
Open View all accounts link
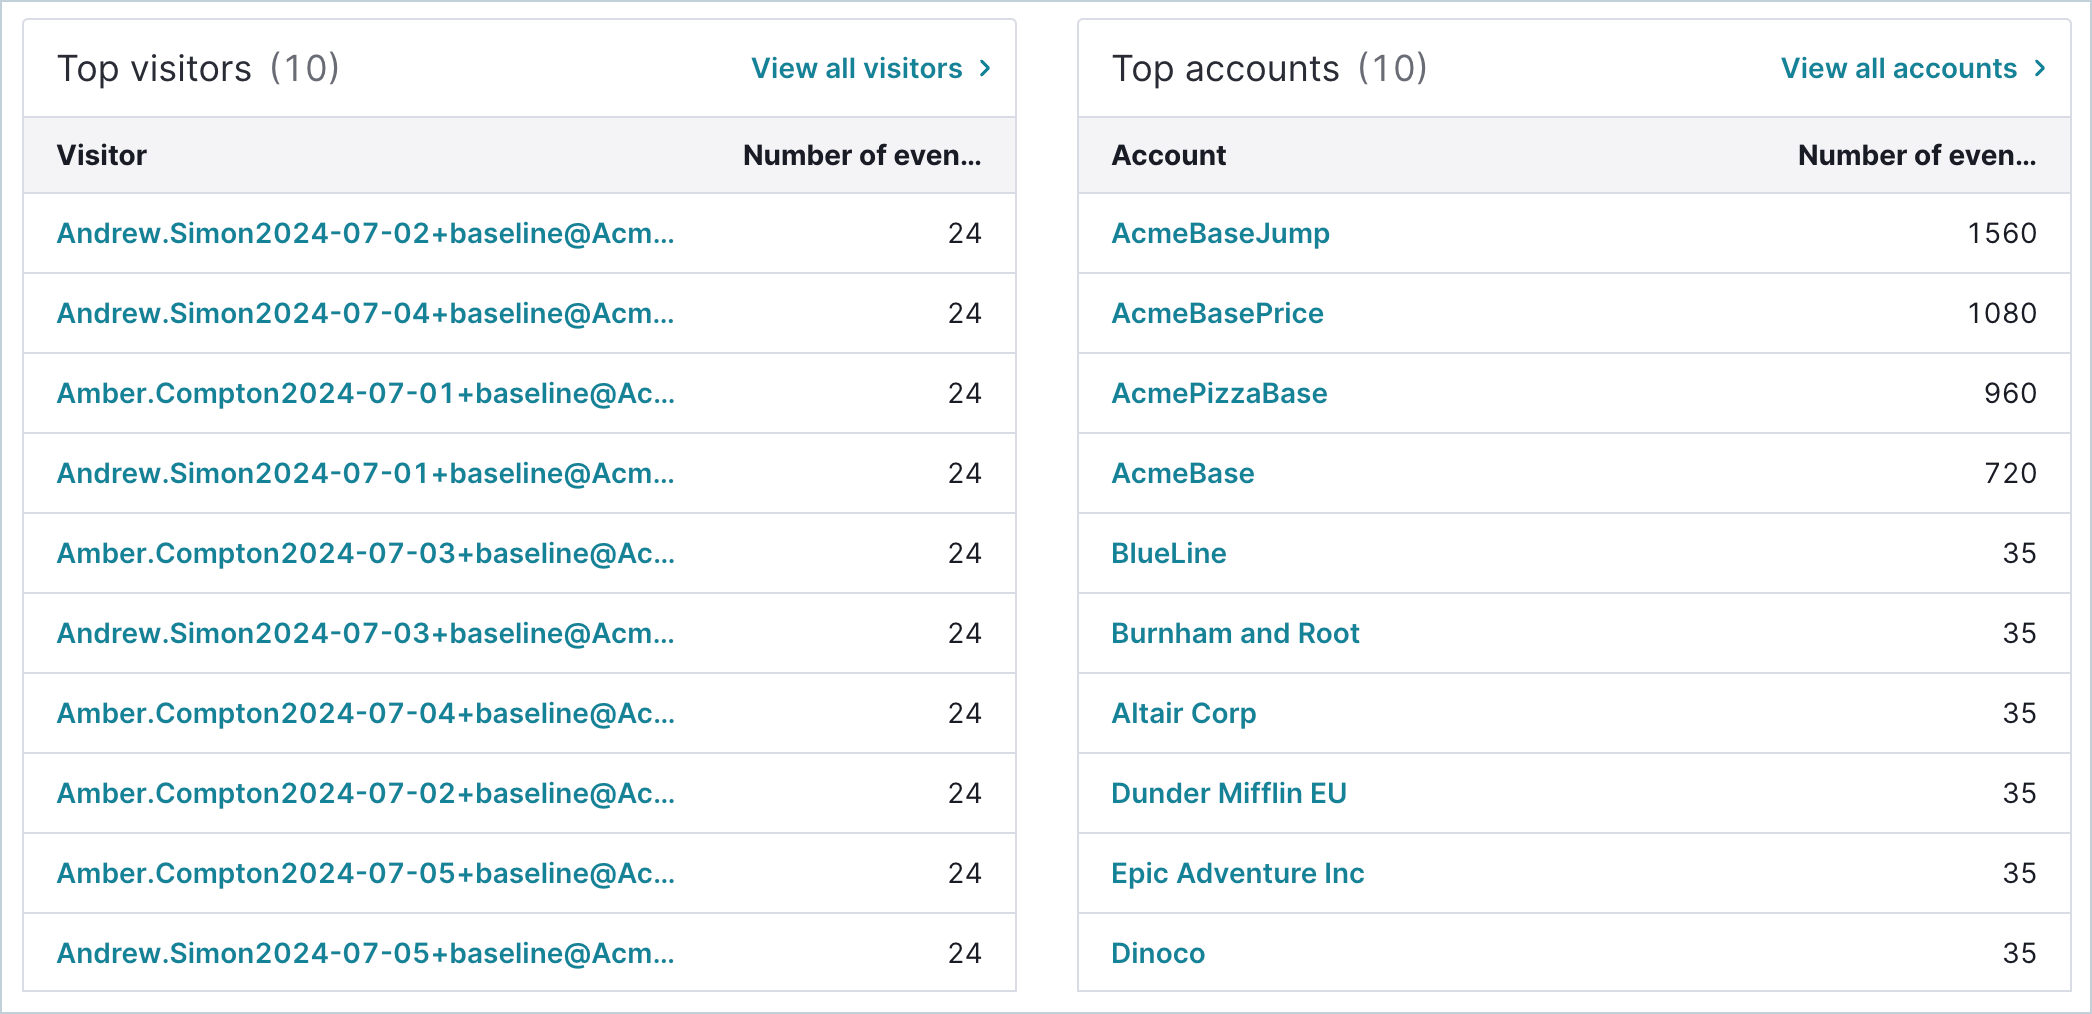click(1899, 68)
